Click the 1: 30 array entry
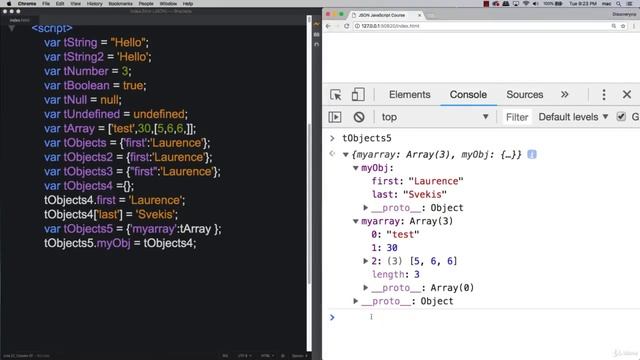This screenshot has height=360, width=640. (x=384, y=248)
